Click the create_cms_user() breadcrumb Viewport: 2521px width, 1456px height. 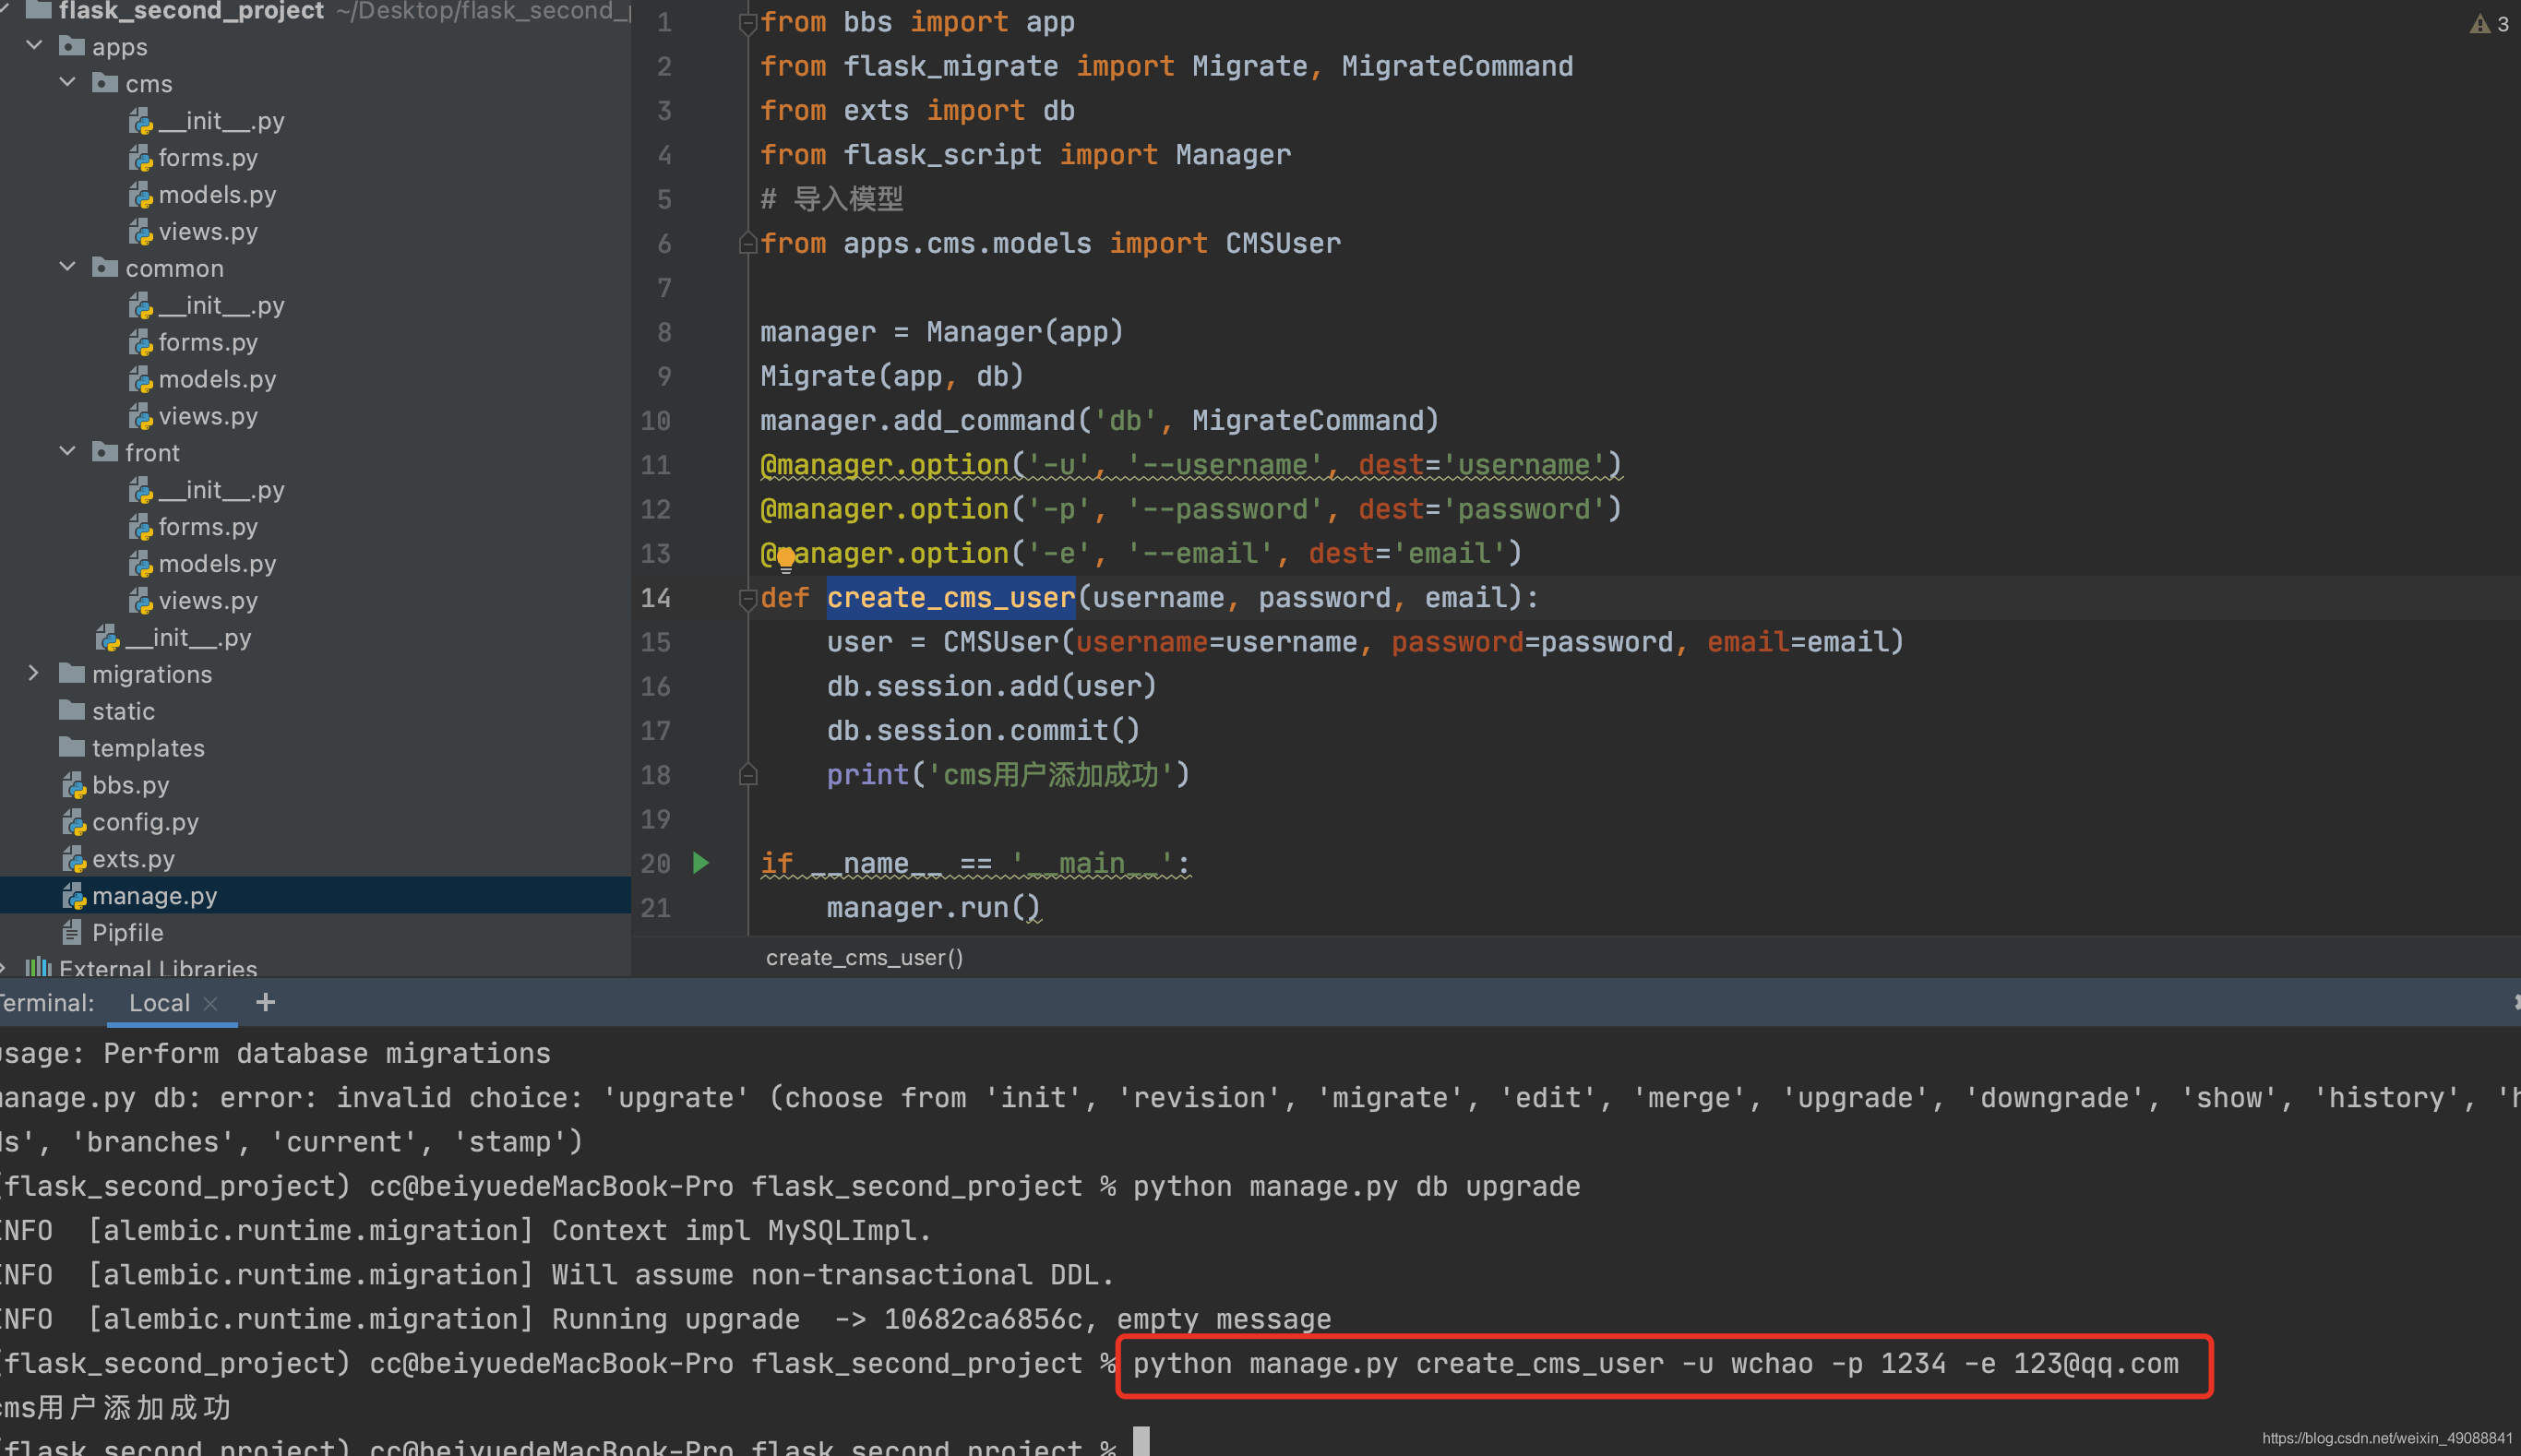click(864, 957)
